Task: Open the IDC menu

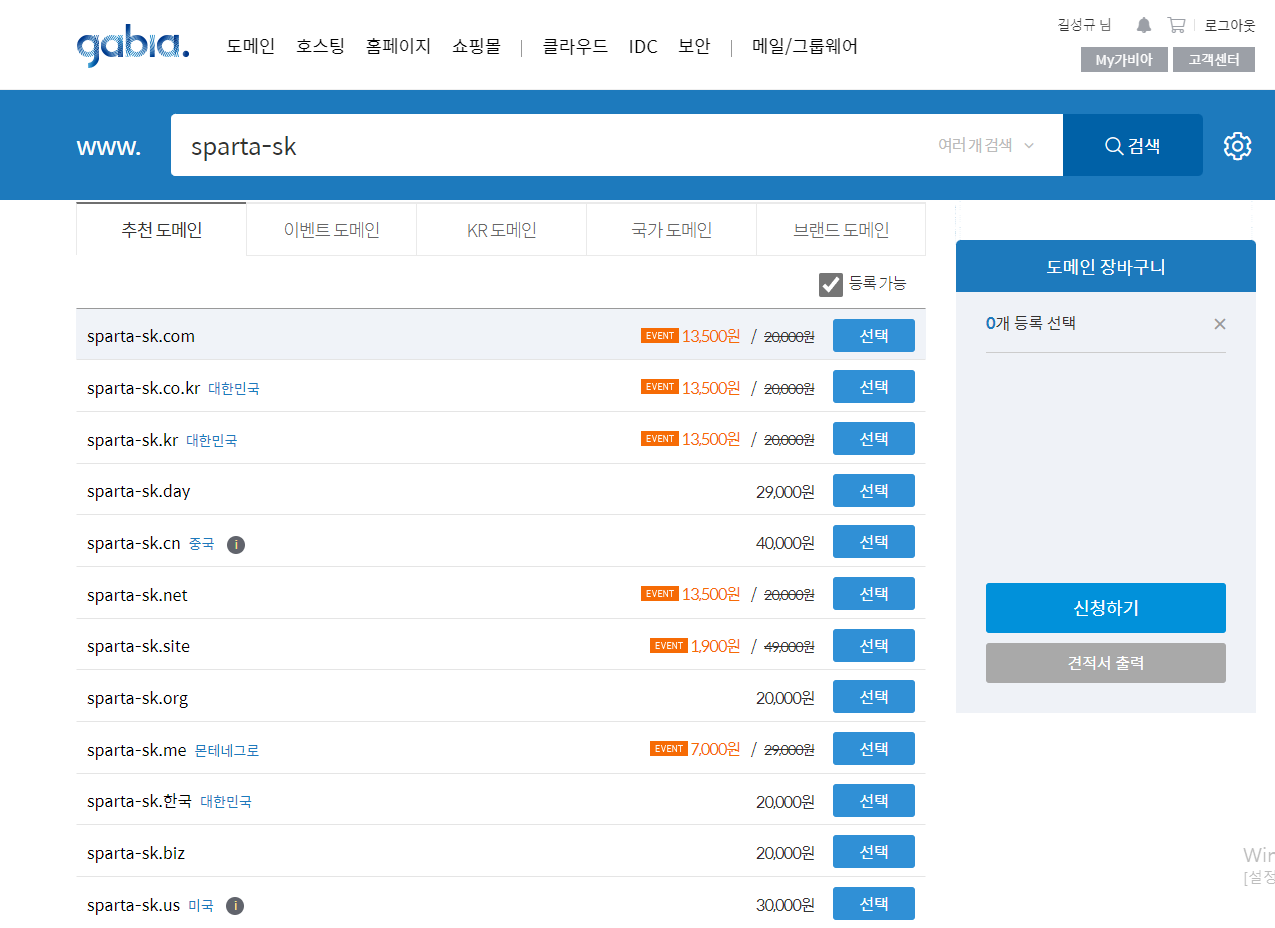Action: coord(643,46)
